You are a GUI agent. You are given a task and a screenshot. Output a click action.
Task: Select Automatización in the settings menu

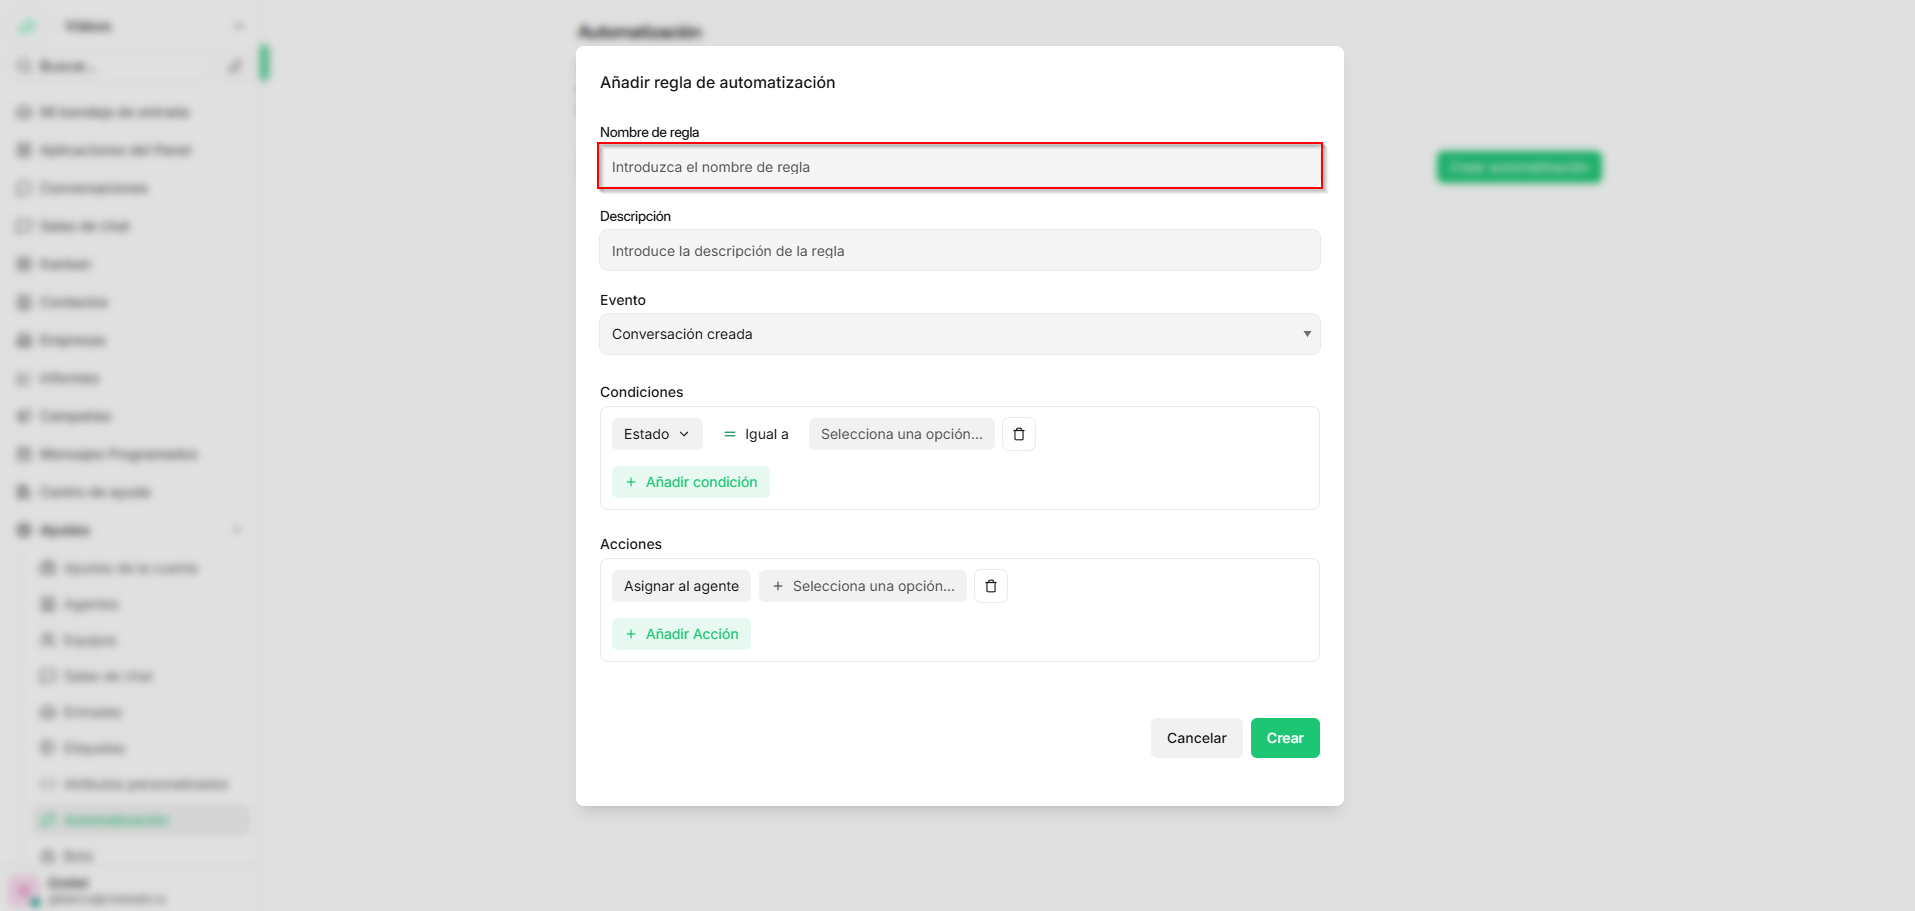(x=116, y=820)
